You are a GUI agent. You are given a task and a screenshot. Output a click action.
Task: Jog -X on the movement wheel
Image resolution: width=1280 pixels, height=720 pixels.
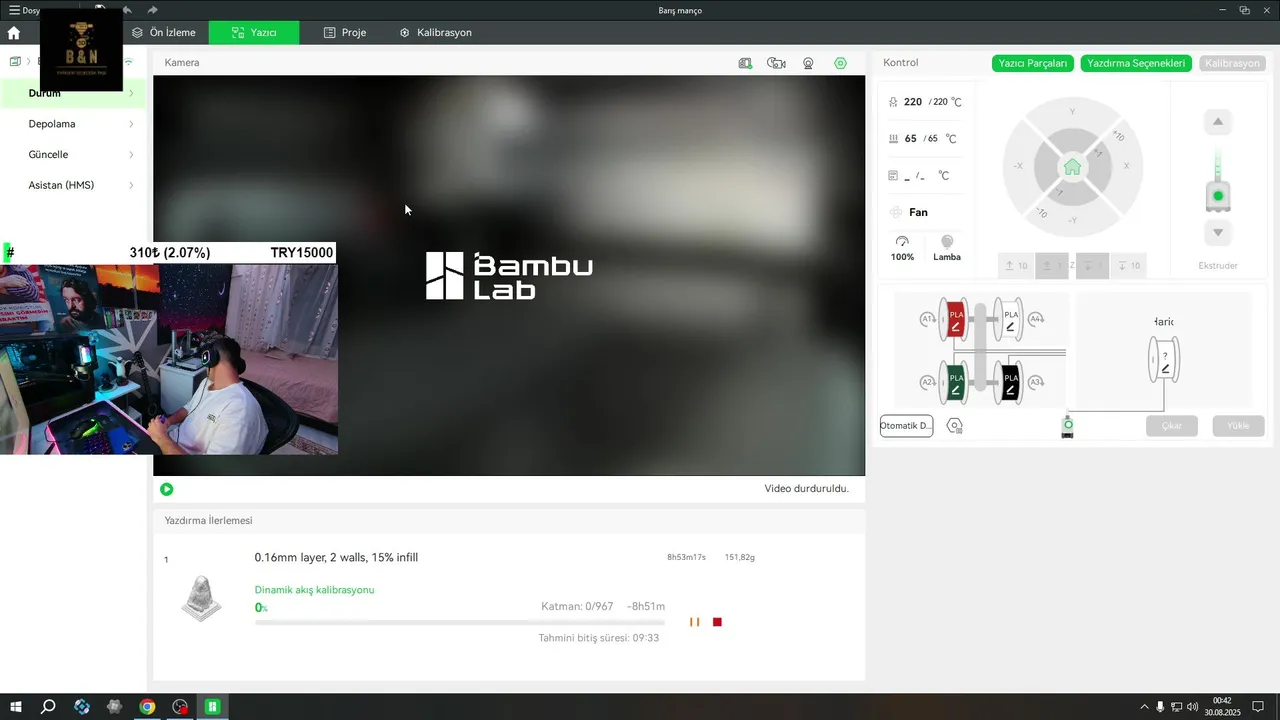point(1018,167)
